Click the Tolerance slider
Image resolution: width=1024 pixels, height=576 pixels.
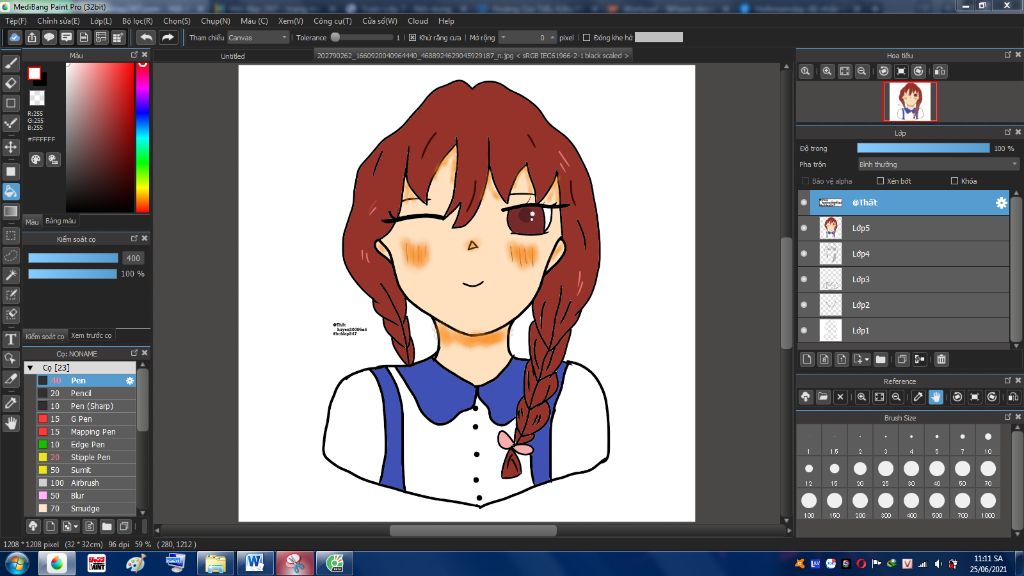362,38
